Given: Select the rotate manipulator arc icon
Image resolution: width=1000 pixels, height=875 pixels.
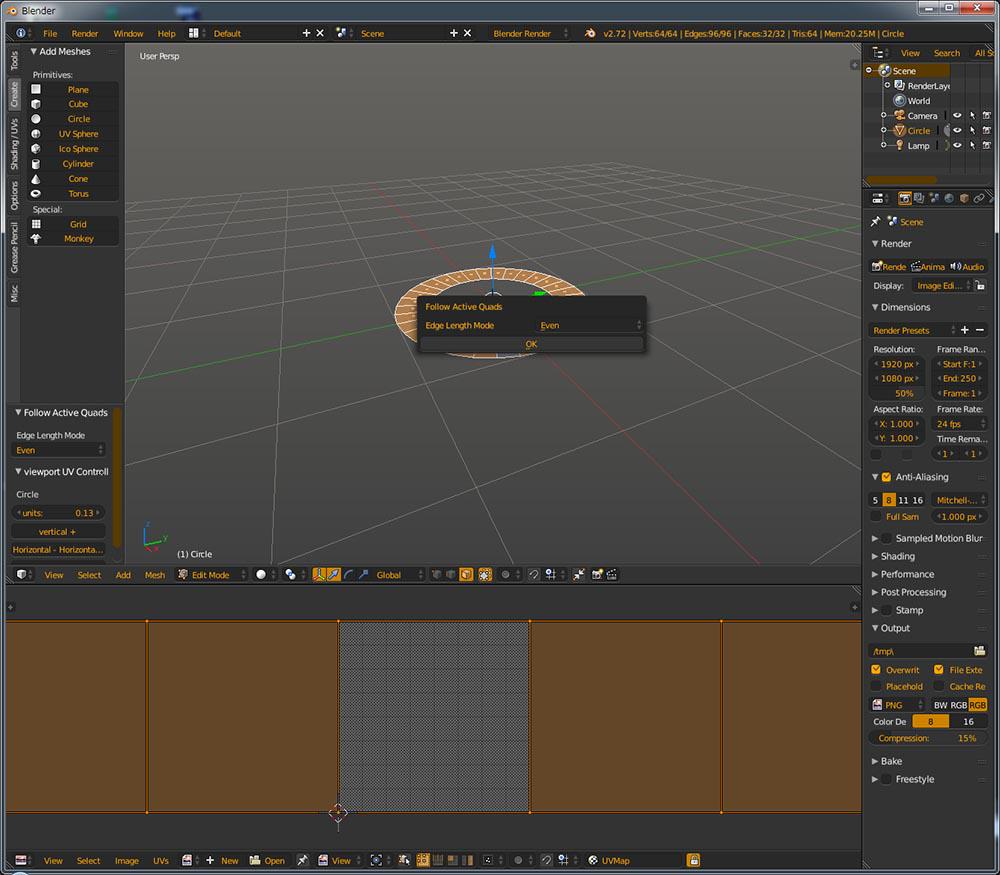Looking at the screenshot, I should pyautogui.click(x=348, y=575).
